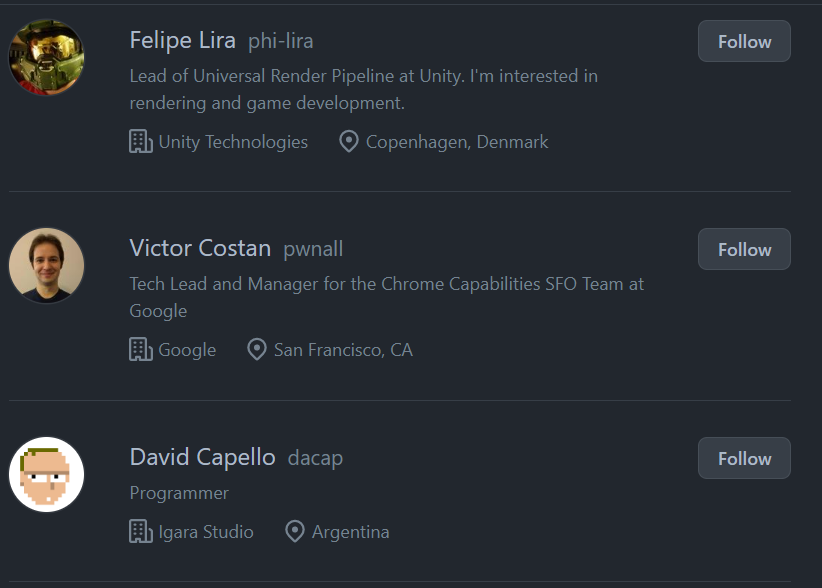
Task: Click the dacap username
Action: 315,459
